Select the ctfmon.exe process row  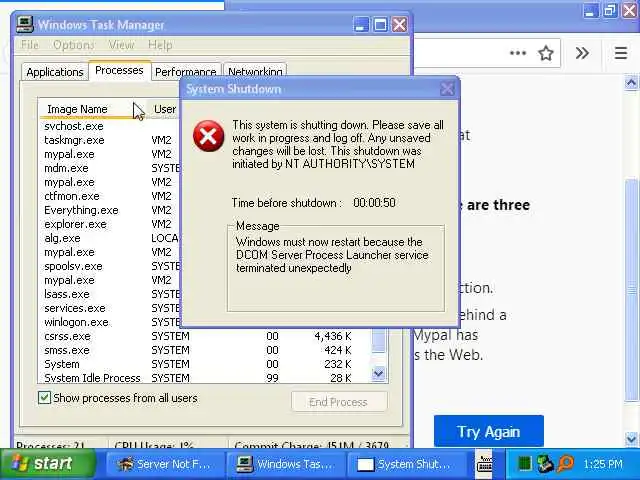[109, 196]
